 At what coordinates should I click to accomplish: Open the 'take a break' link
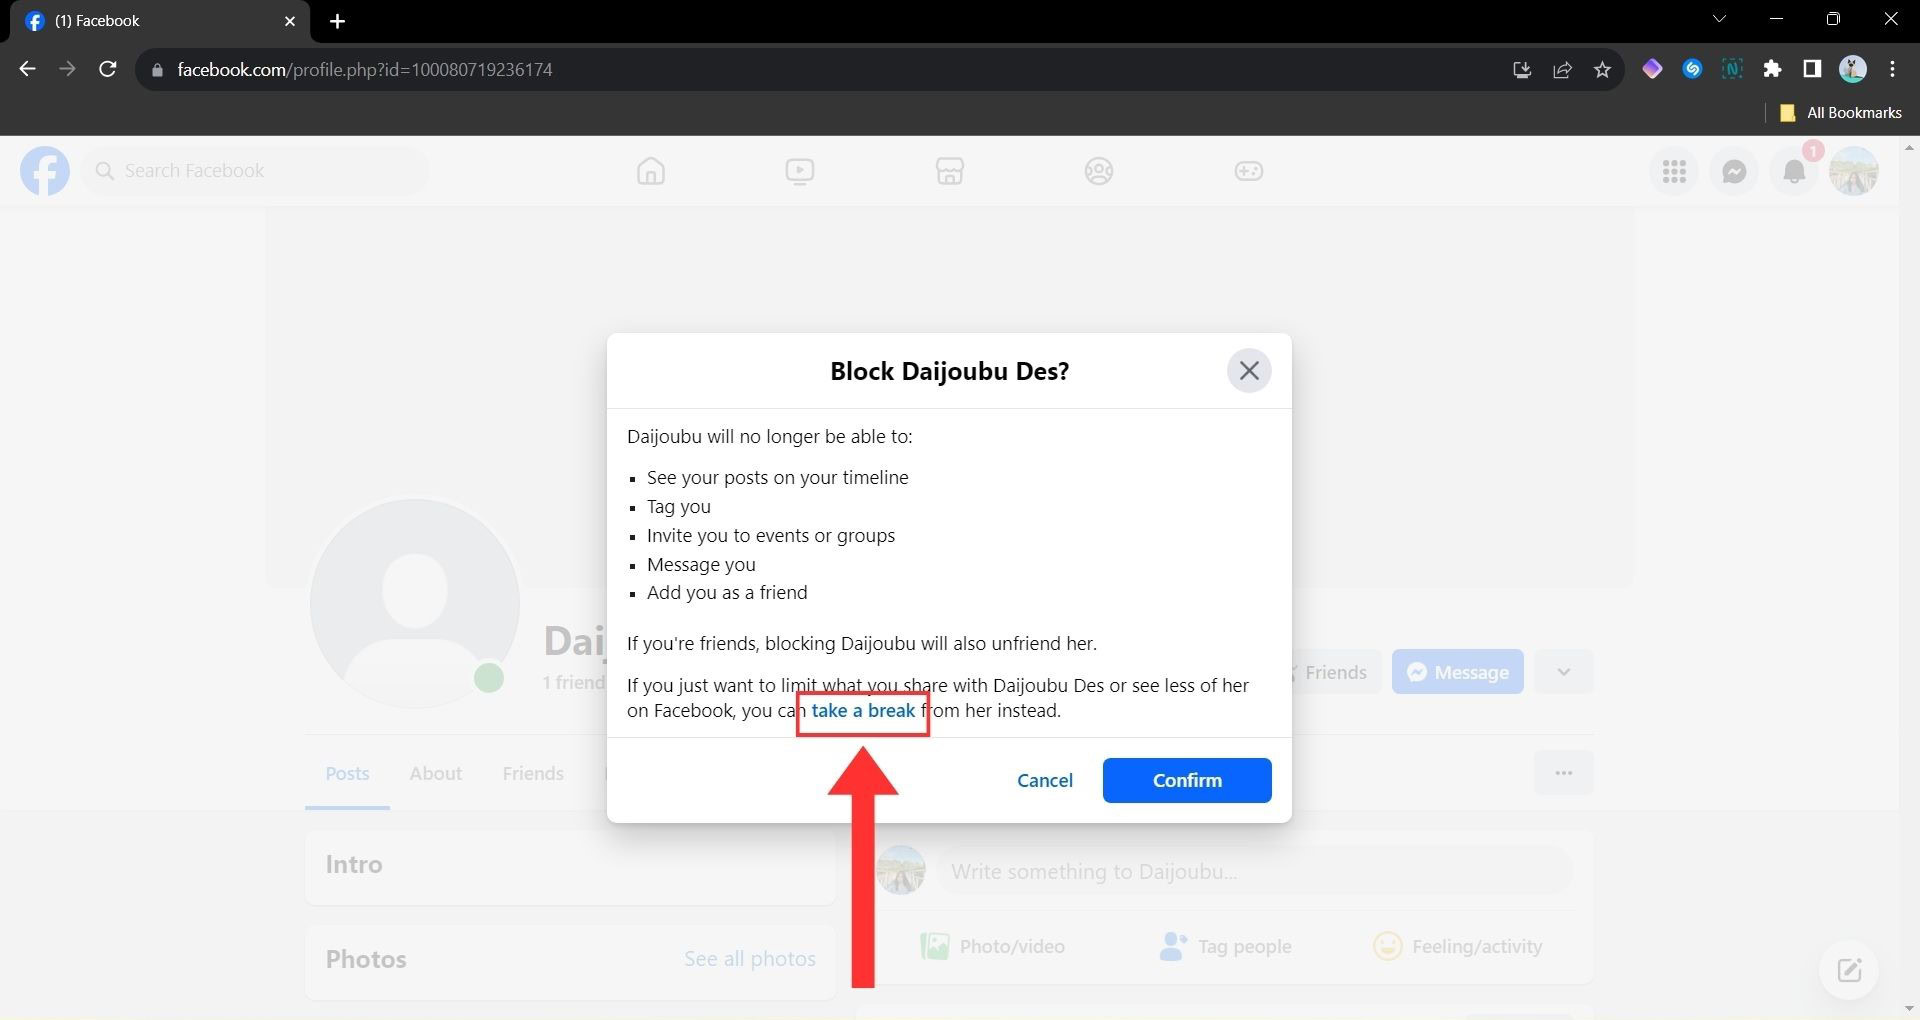(x=863, y=710)
